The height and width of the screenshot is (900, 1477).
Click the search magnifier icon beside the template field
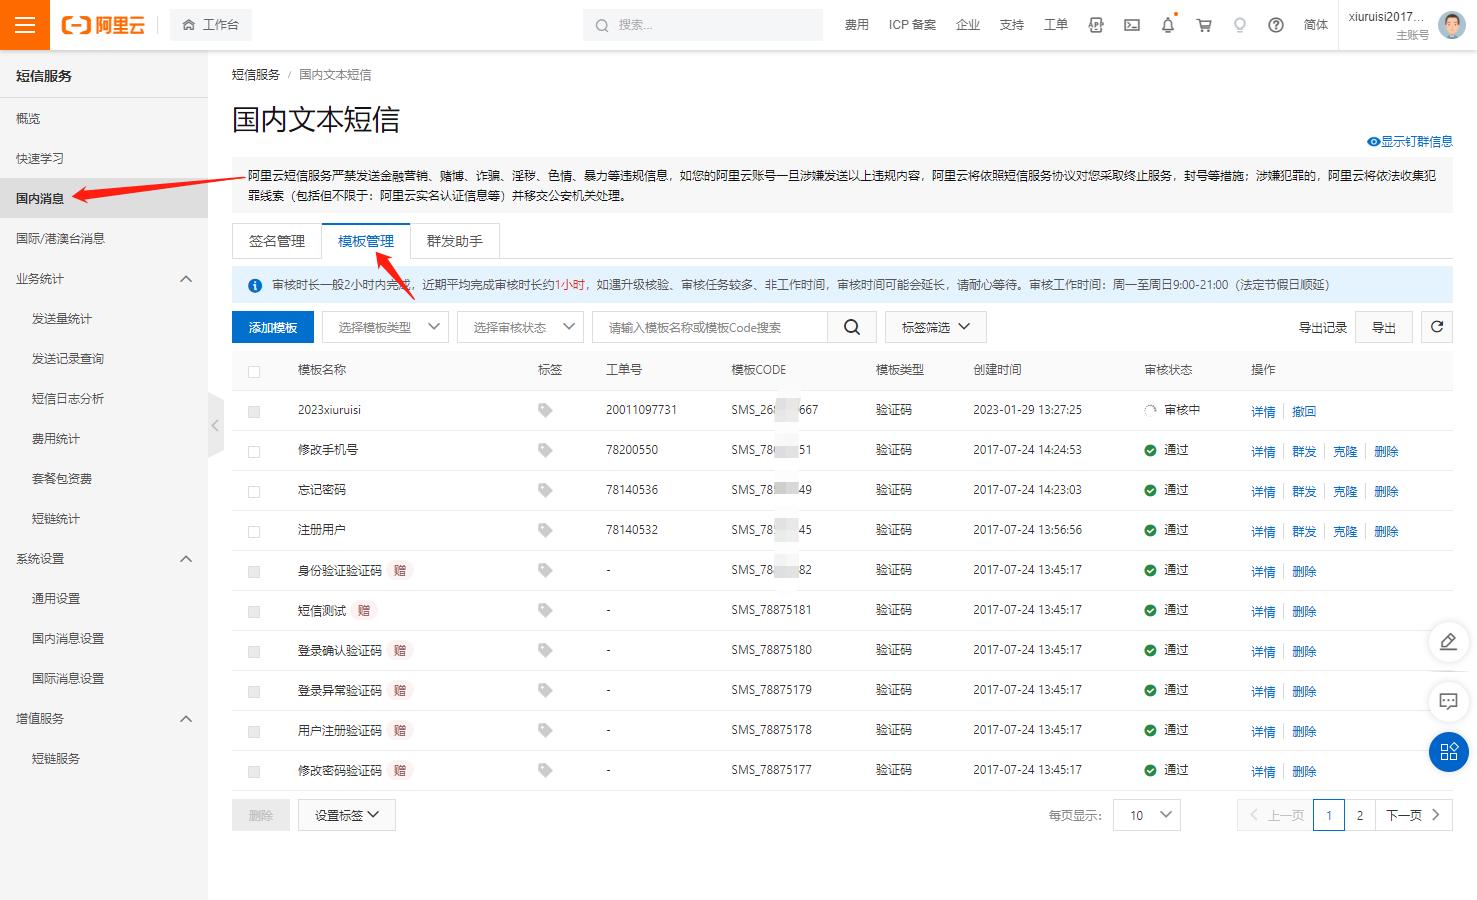(x=851, y=326)
